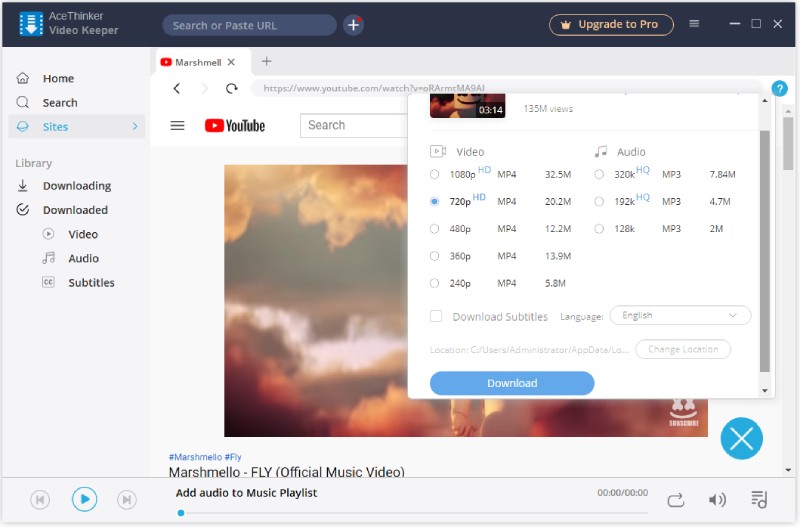Click the AceThinker Video Keeper logo icon

pos(31,24)
